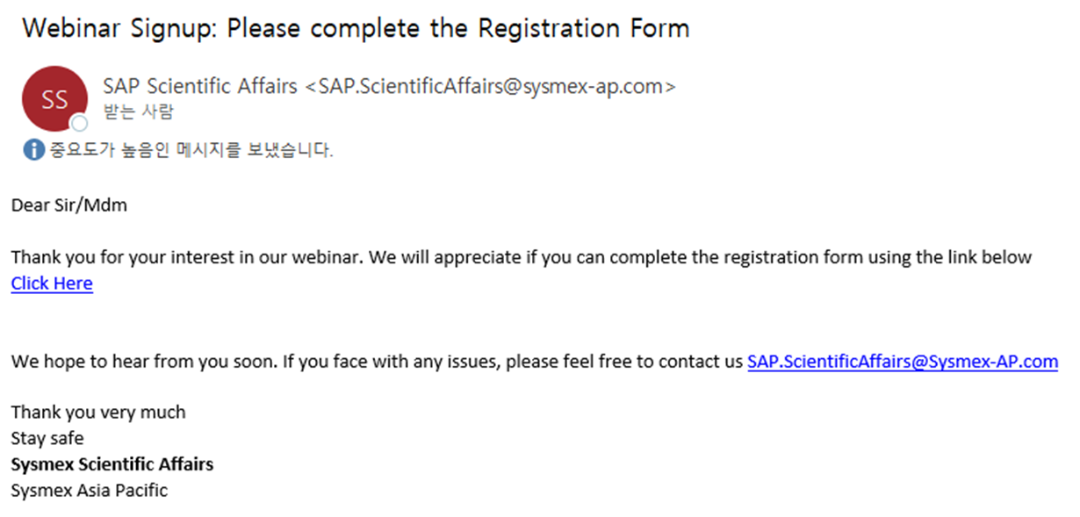
Task: Click the 'Registration Form' words in subject
Action: 583,29
